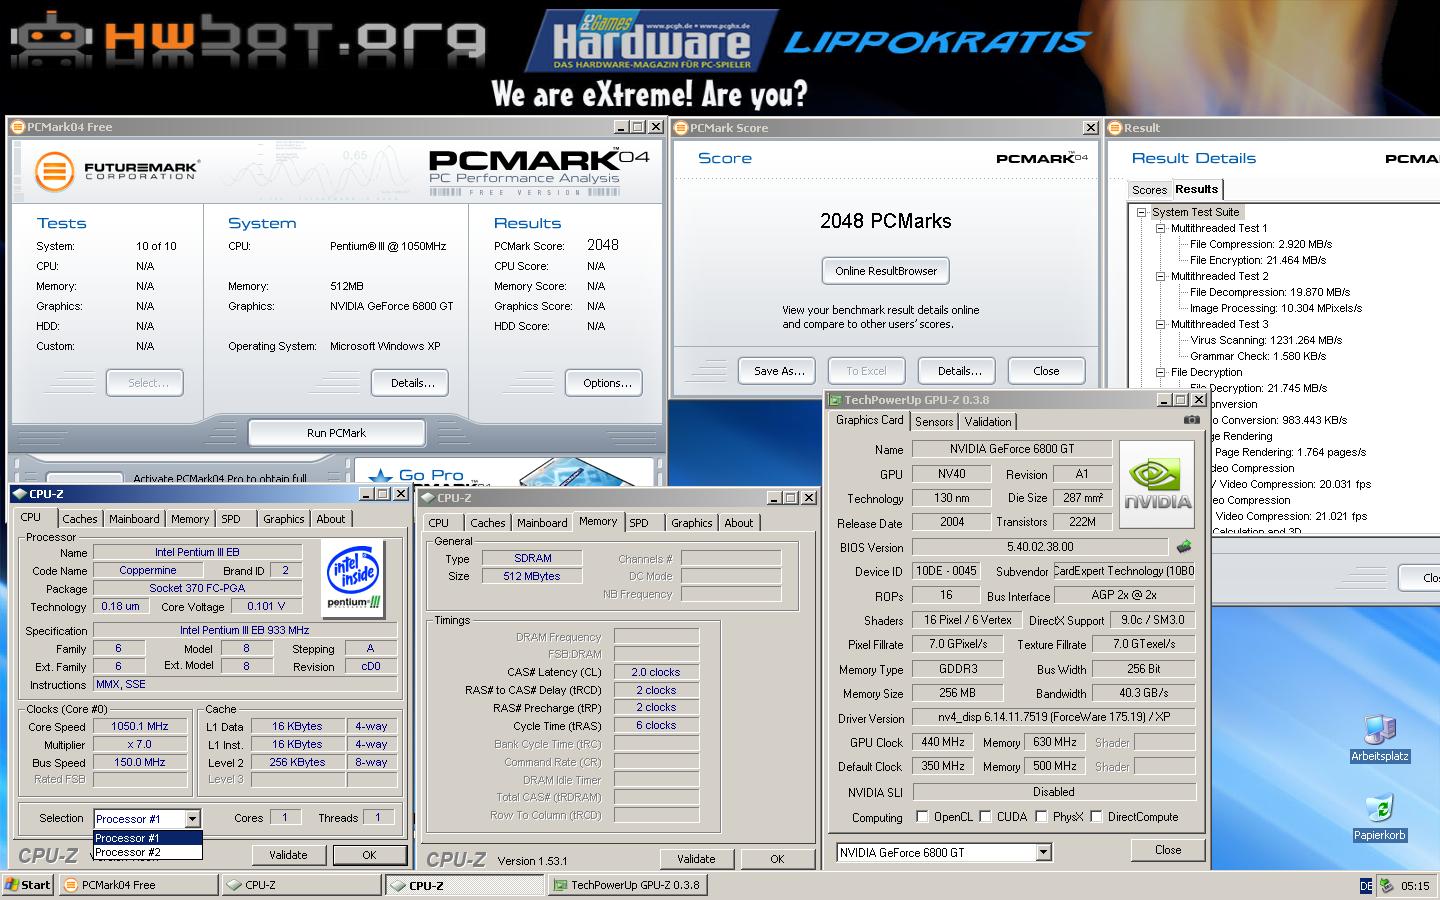The width and height of the screenshot is (1440, 900).
Task: Toggle the PhysX checkbox
Action: [1041, 817]
